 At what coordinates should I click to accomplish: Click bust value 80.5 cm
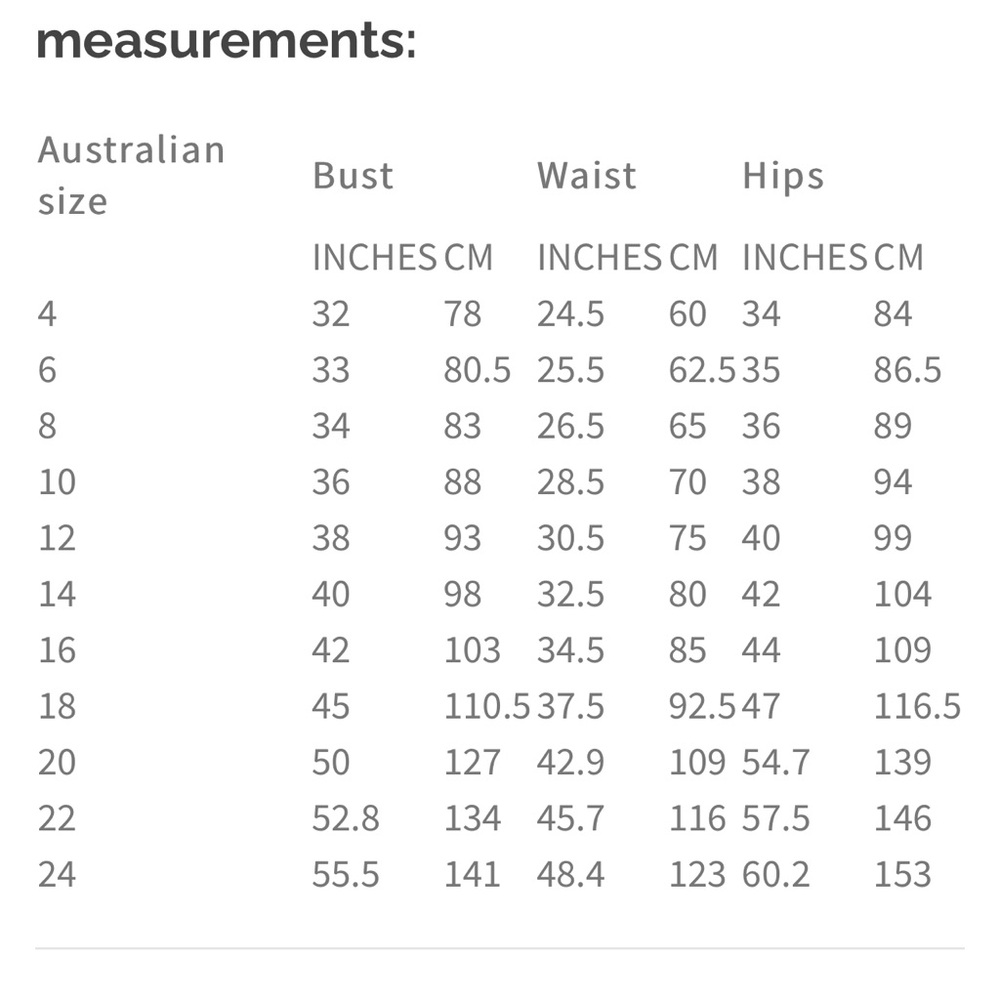[477, 370]
